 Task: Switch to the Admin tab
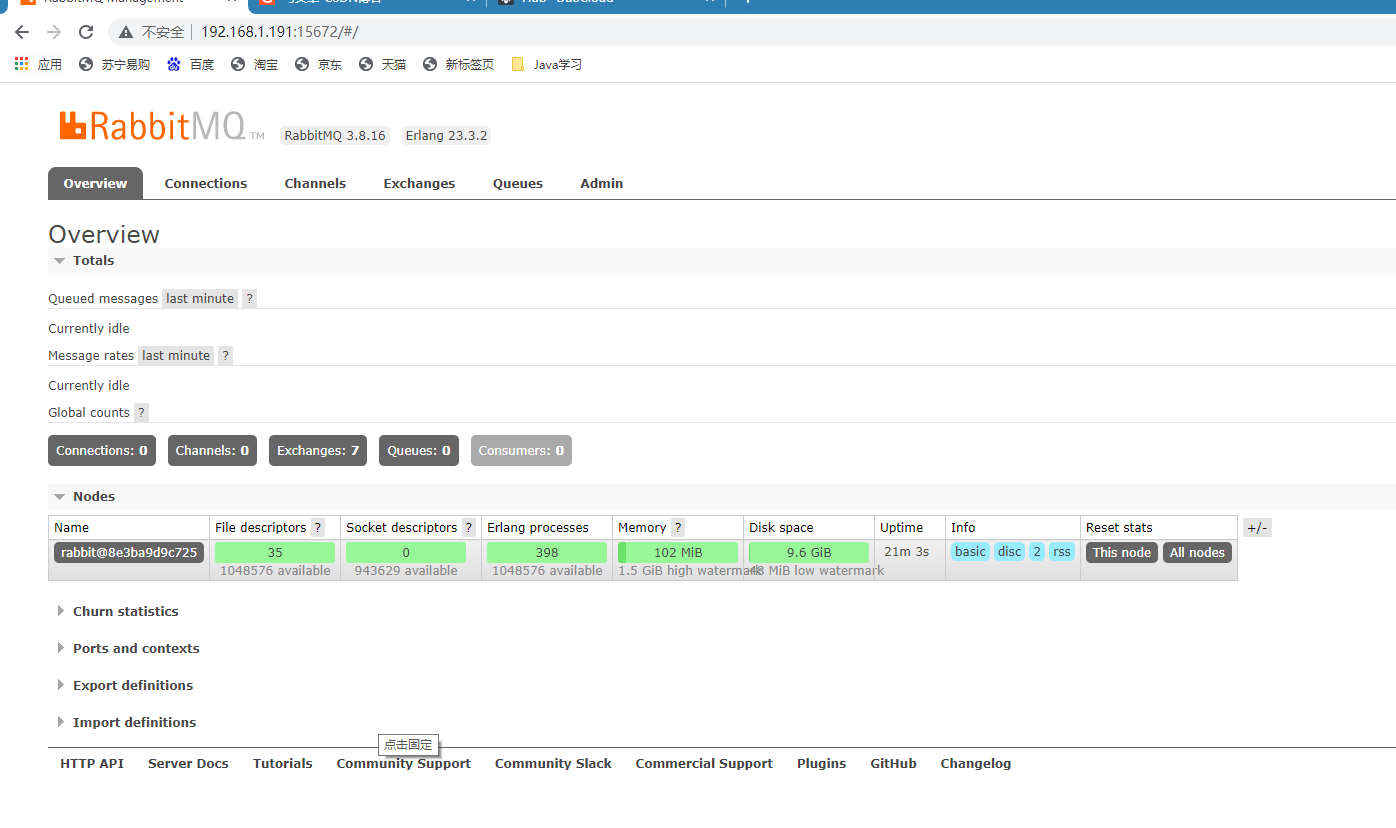point(602,183)
